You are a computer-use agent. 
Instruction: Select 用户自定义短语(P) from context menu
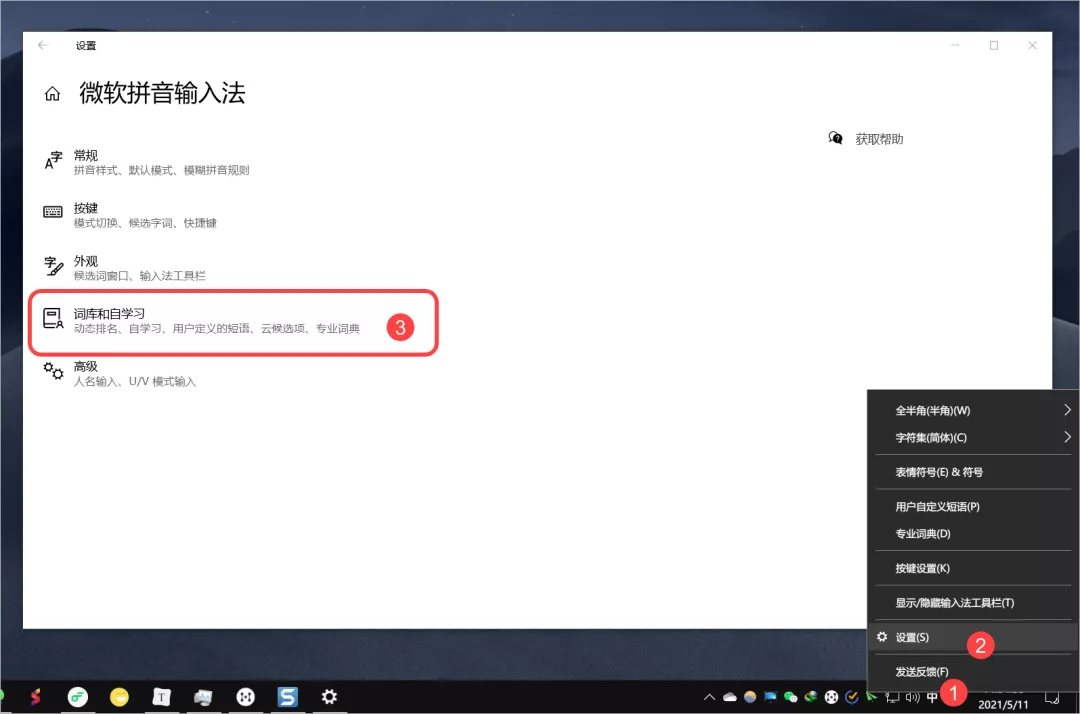(973, 507)
